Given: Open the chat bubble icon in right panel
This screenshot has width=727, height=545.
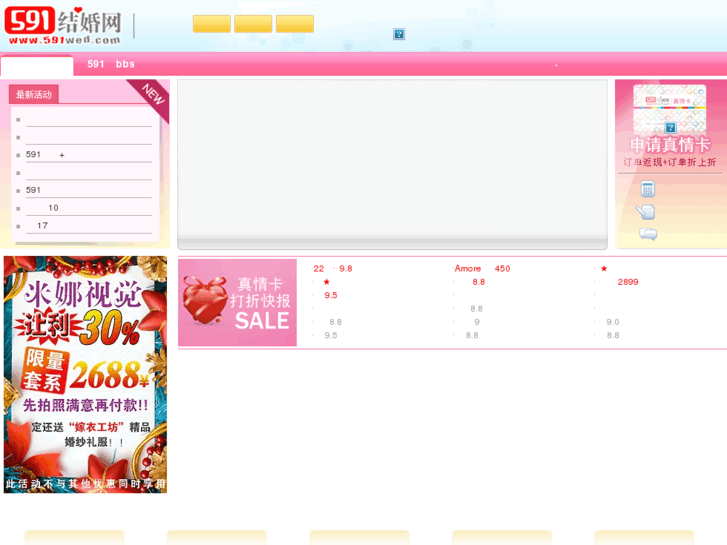Looking at the screenshot, I should (648, 234).
